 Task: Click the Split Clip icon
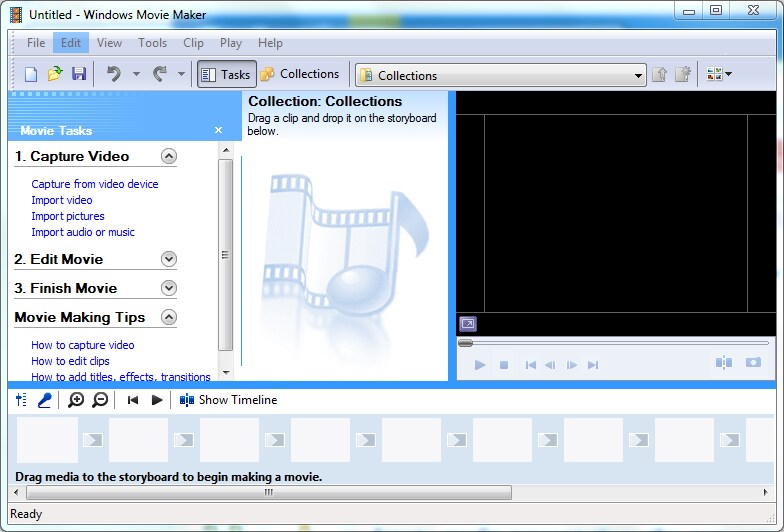(x=724, y=362)
